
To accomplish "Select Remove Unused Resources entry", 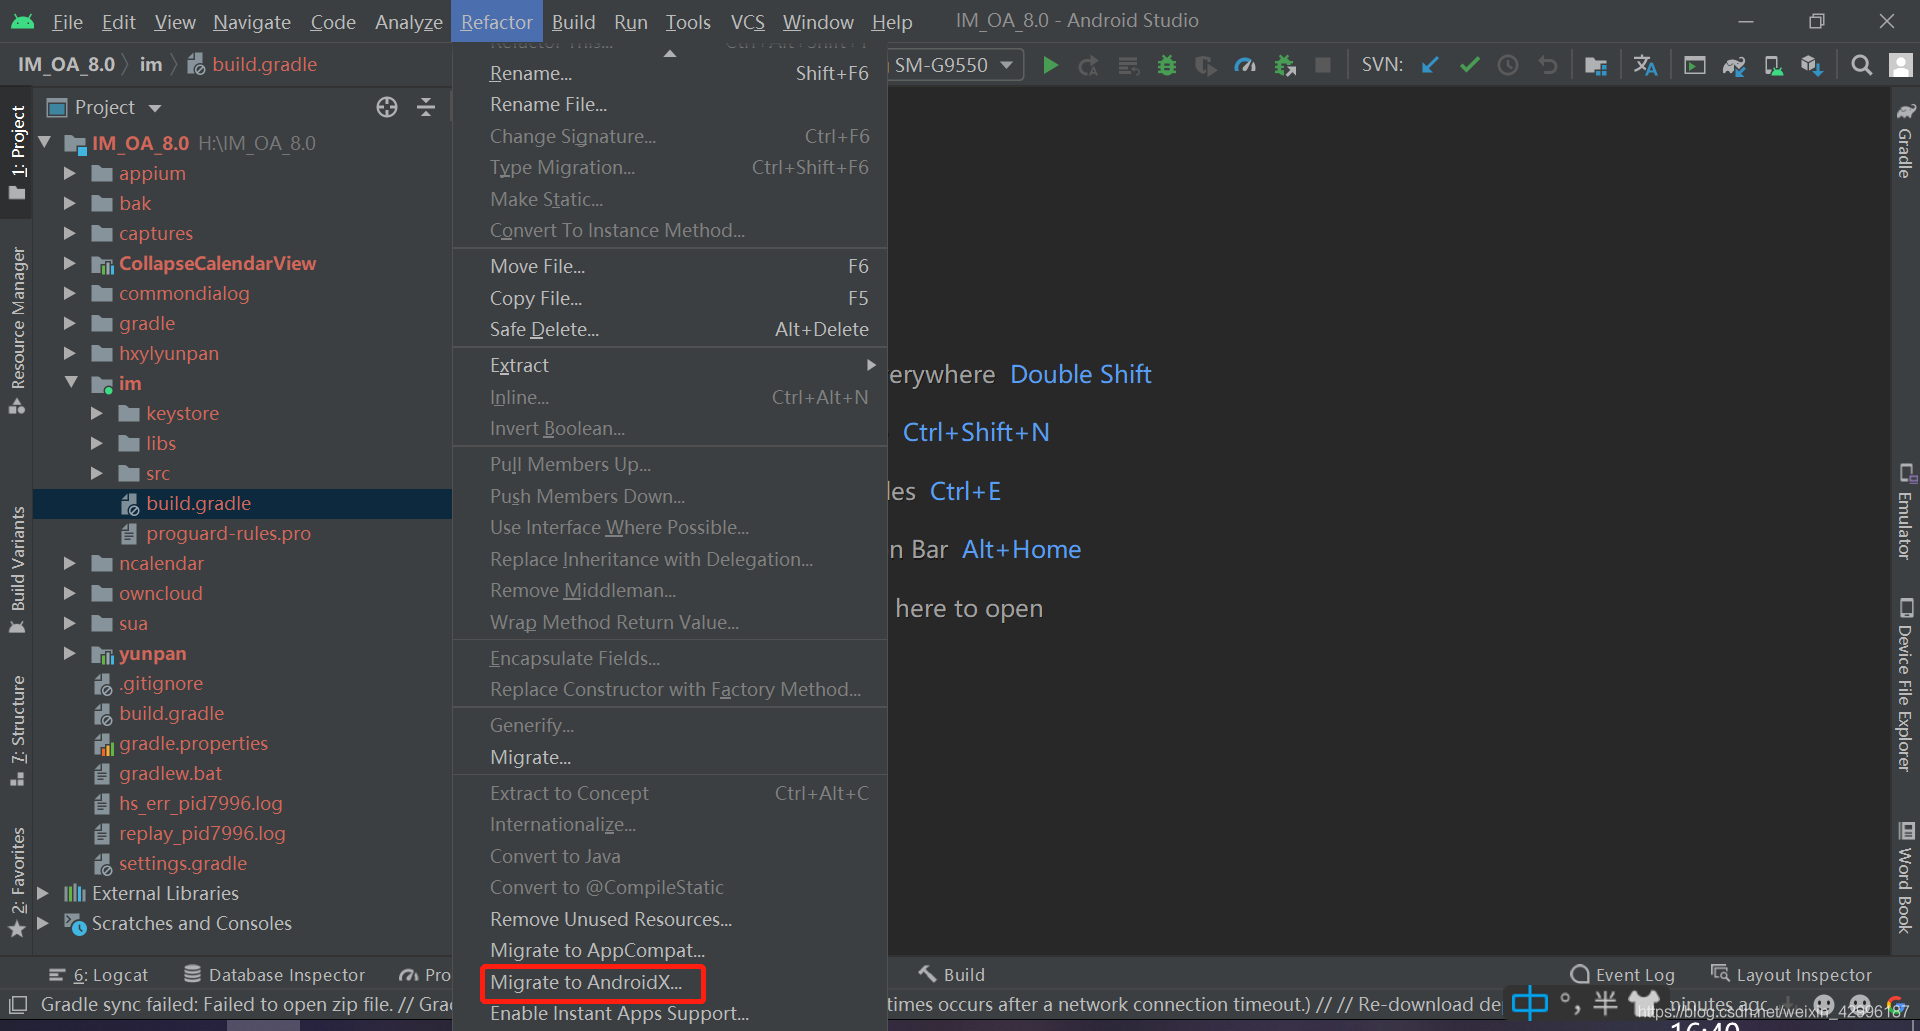I will click(670, 919).
